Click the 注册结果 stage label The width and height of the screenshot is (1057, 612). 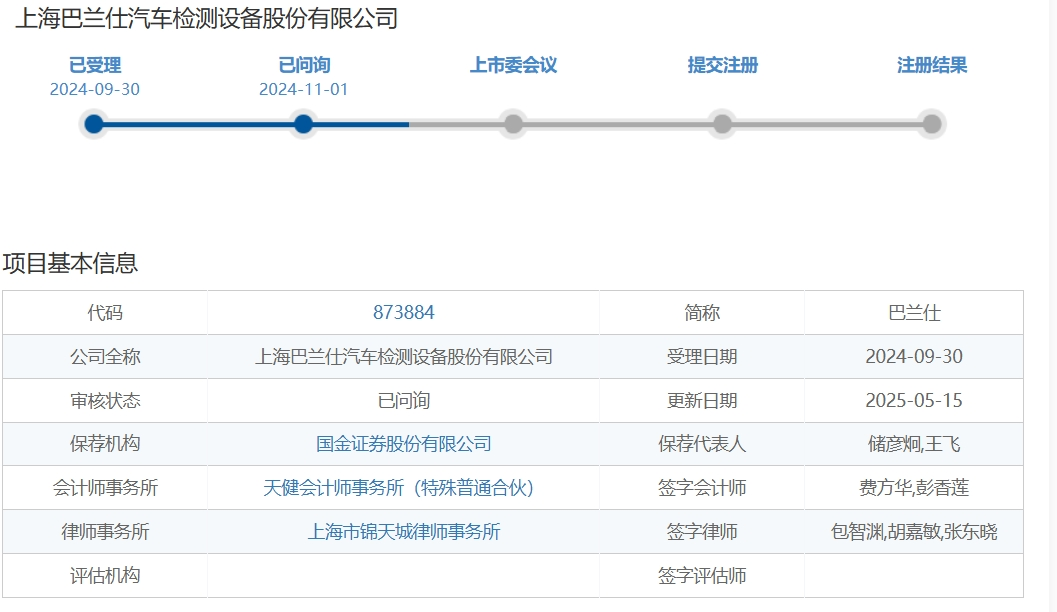(x=932, y=65)
